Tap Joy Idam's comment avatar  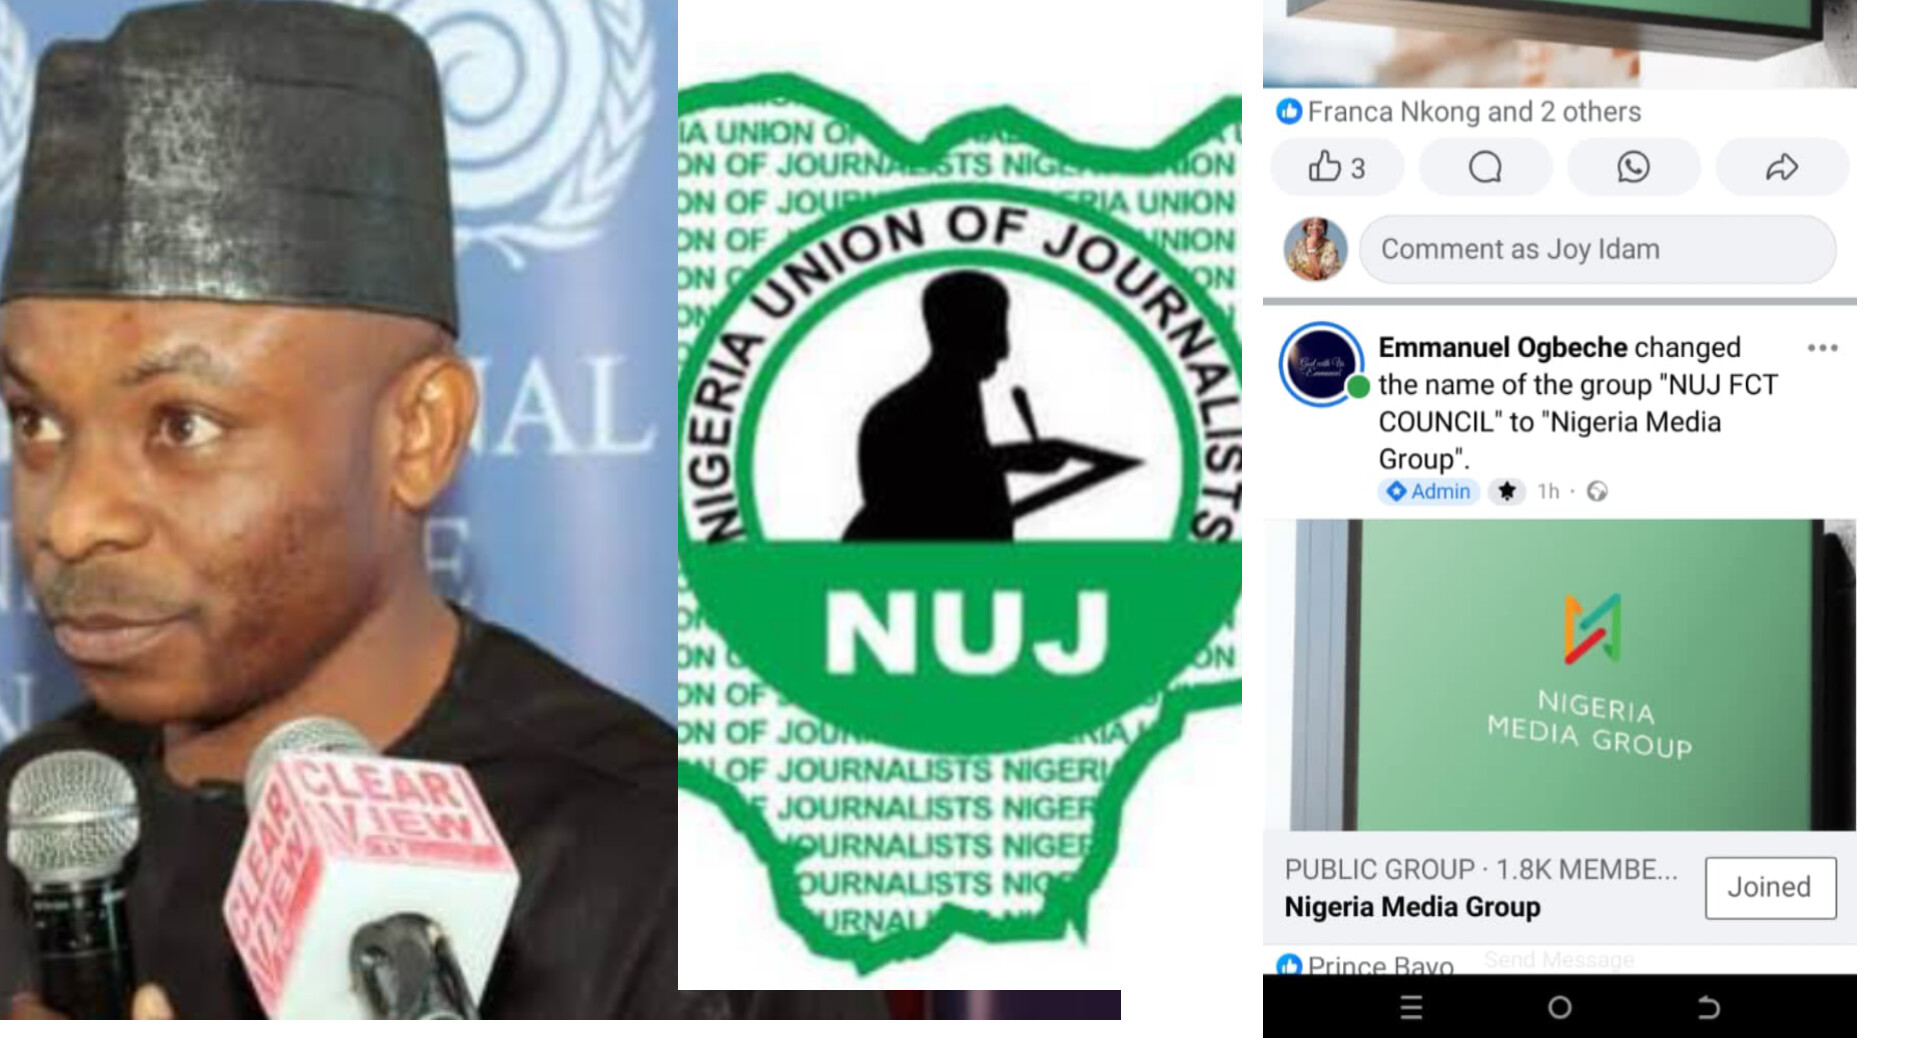(1315, 249)
